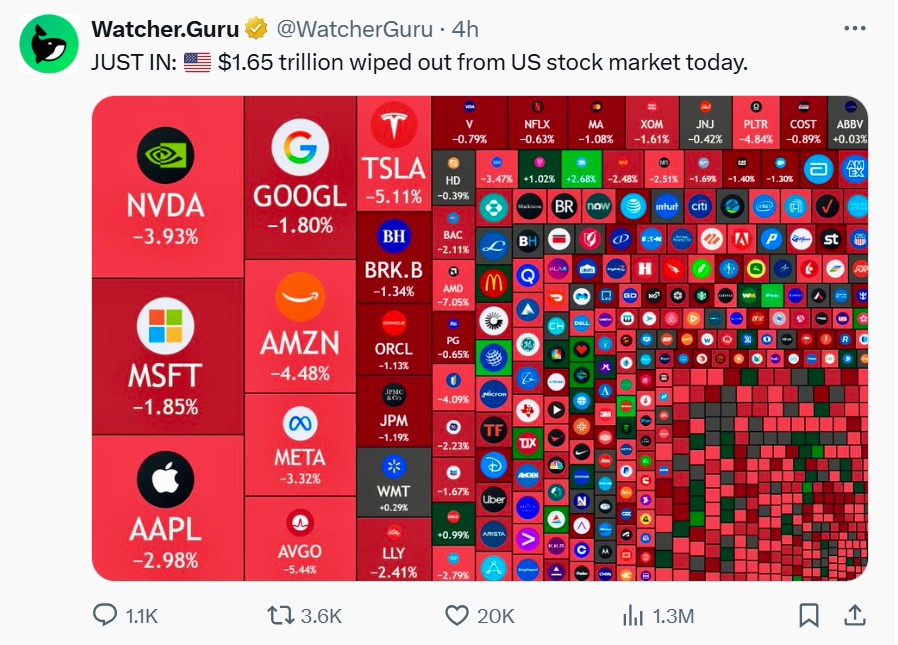
Task: Click the META heatmap tile
Action: (x=300, y=444)
